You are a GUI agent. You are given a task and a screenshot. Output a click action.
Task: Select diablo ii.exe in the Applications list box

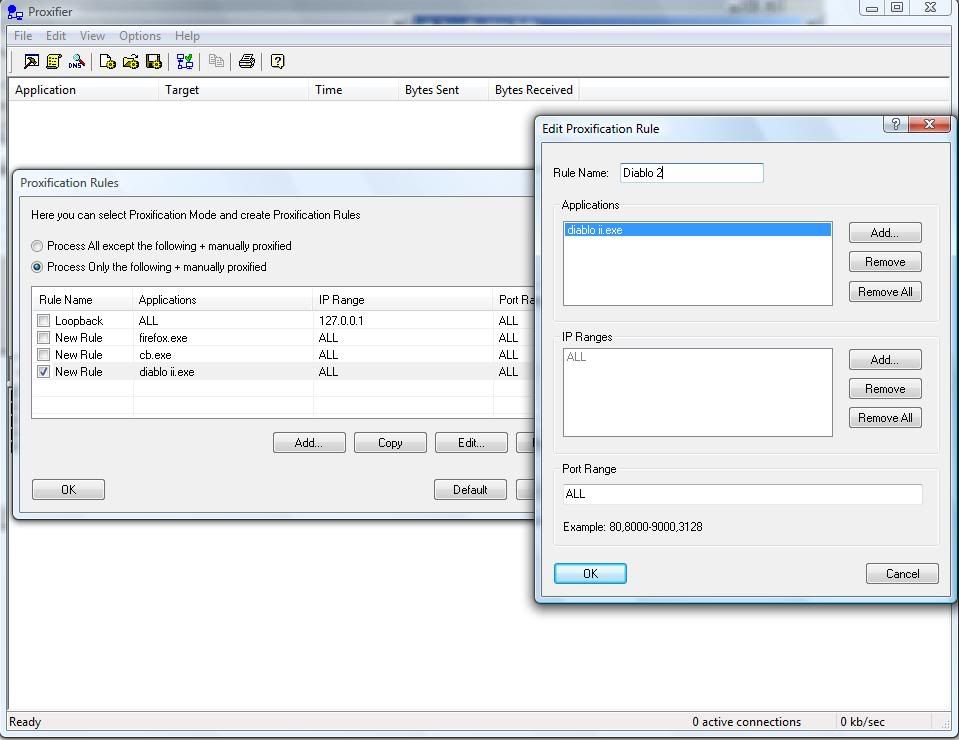click(698, 230)
